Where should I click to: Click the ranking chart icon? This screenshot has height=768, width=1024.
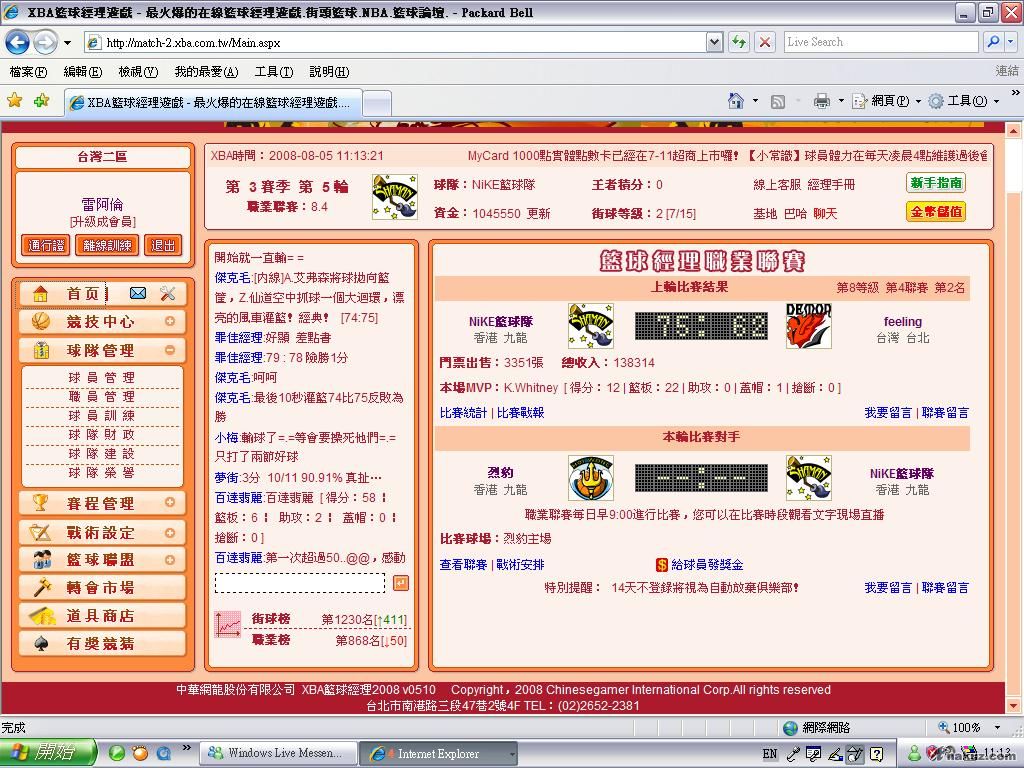pyautogui.click(x=228, y=625)
